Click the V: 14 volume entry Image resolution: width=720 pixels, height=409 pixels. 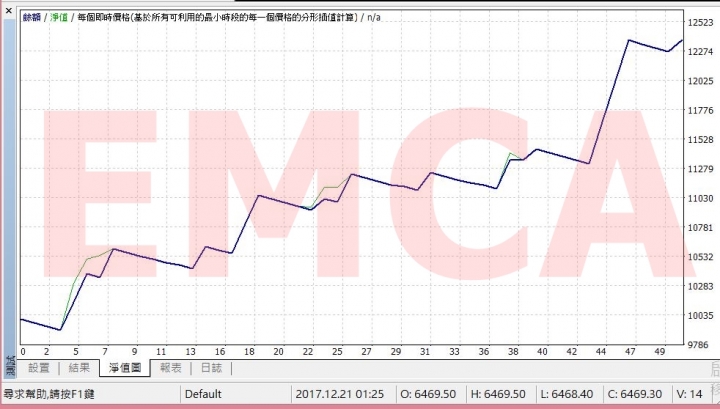click(x=689, y=394)
